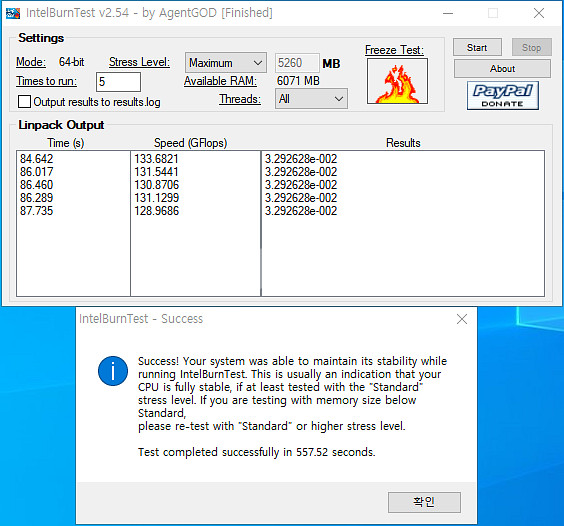Image resolution: width=564 pixels, height=526 pixels.
Task: Click the Time (s) column header
Action: tap(66, 143)
